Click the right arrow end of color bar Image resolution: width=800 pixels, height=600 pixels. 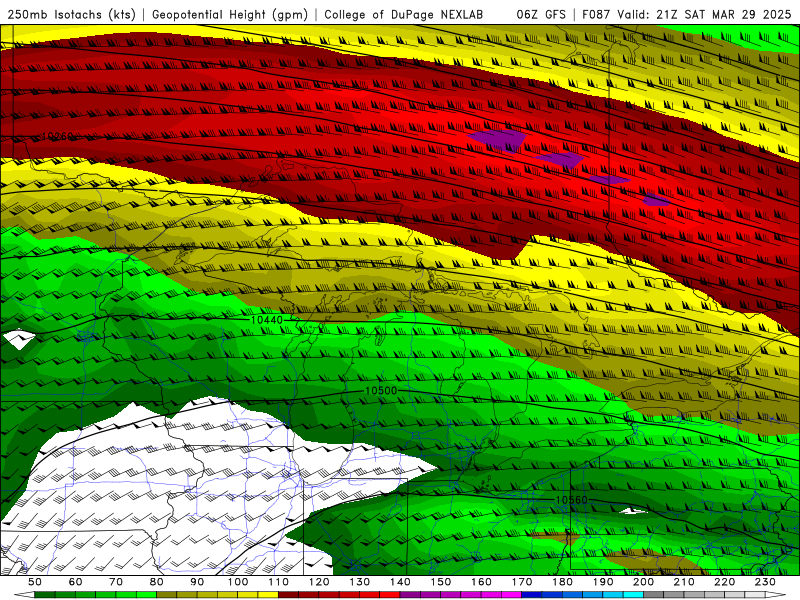[x=776, y=595]
